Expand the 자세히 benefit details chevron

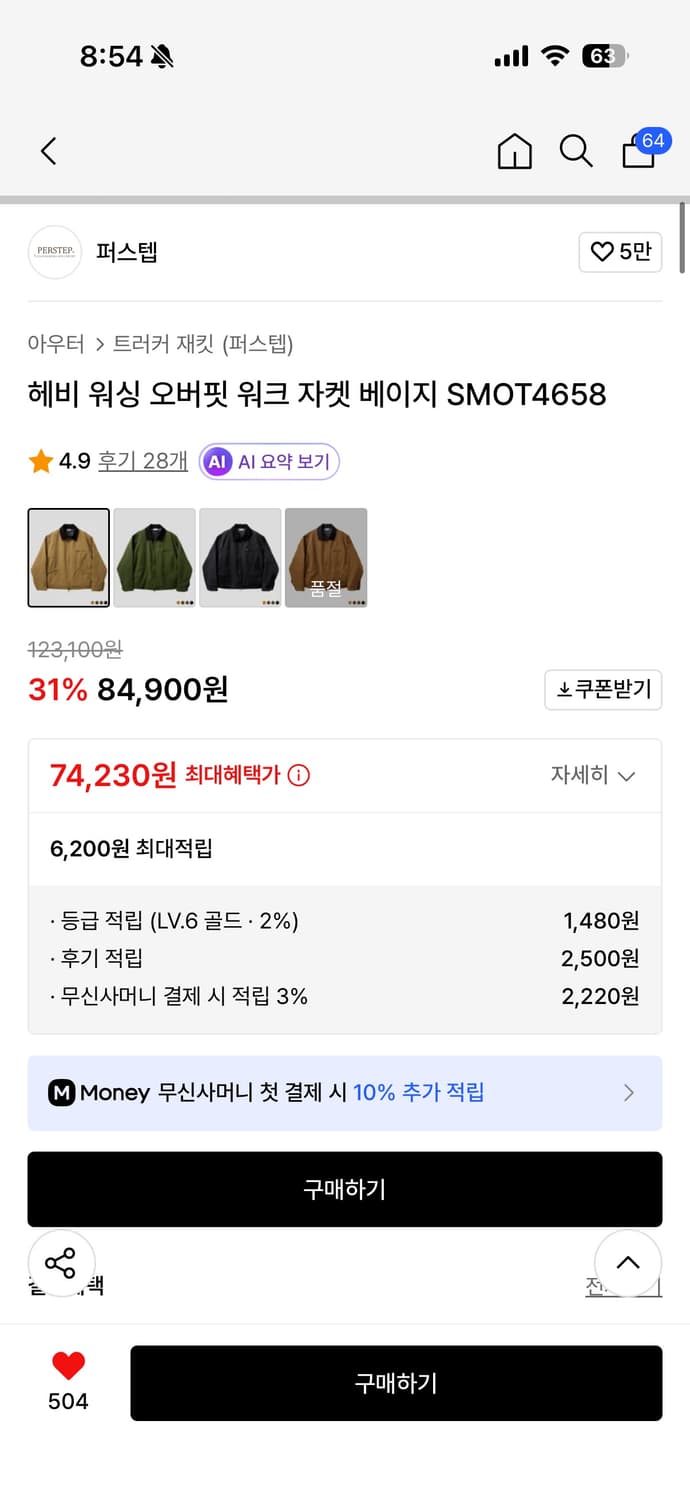pos(594,775)
